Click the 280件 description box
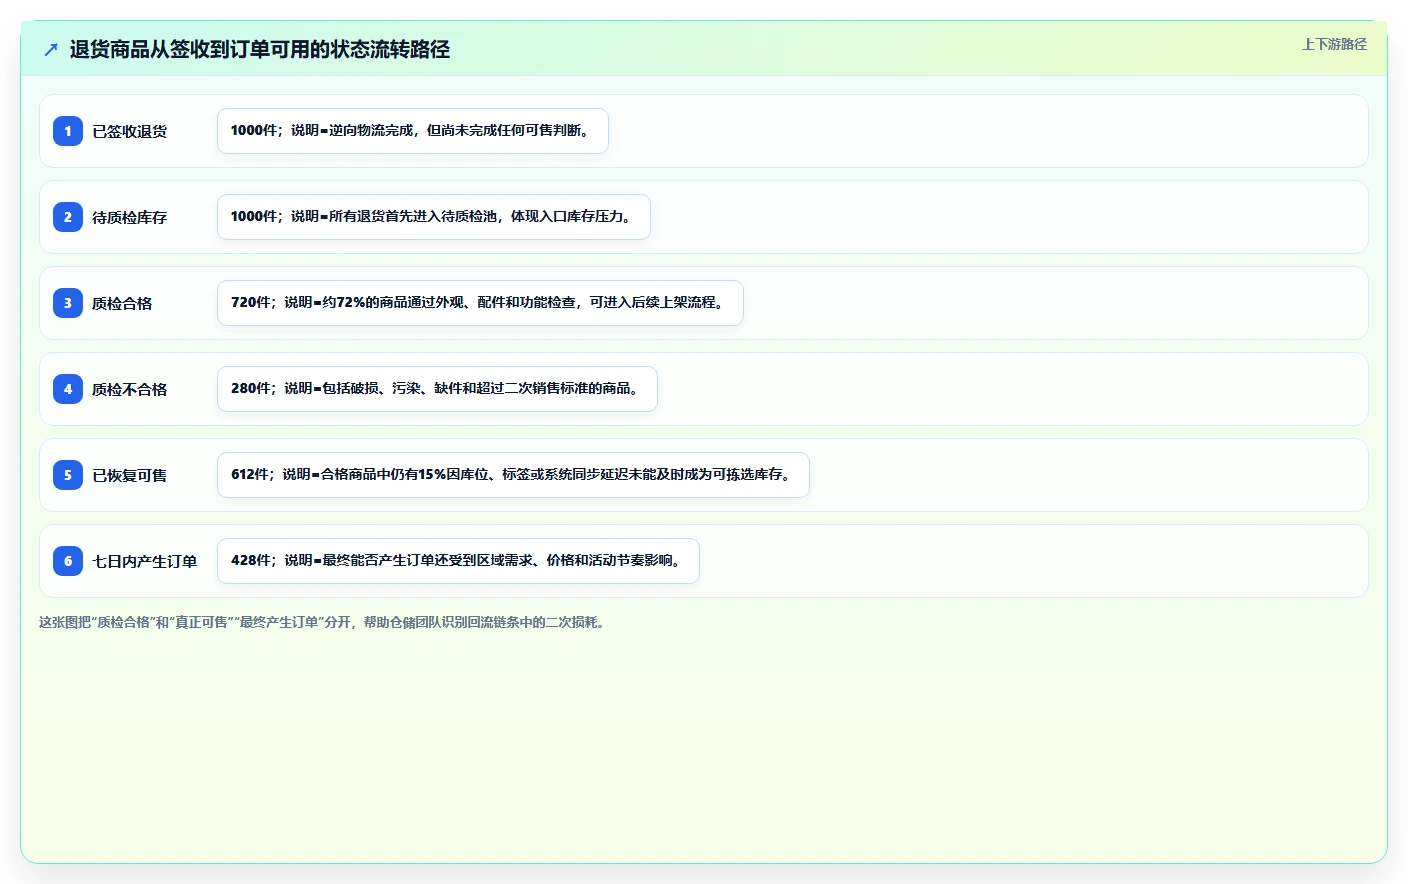The height and width of the screenshot is (884, 1408). click(x=437, y=389)
